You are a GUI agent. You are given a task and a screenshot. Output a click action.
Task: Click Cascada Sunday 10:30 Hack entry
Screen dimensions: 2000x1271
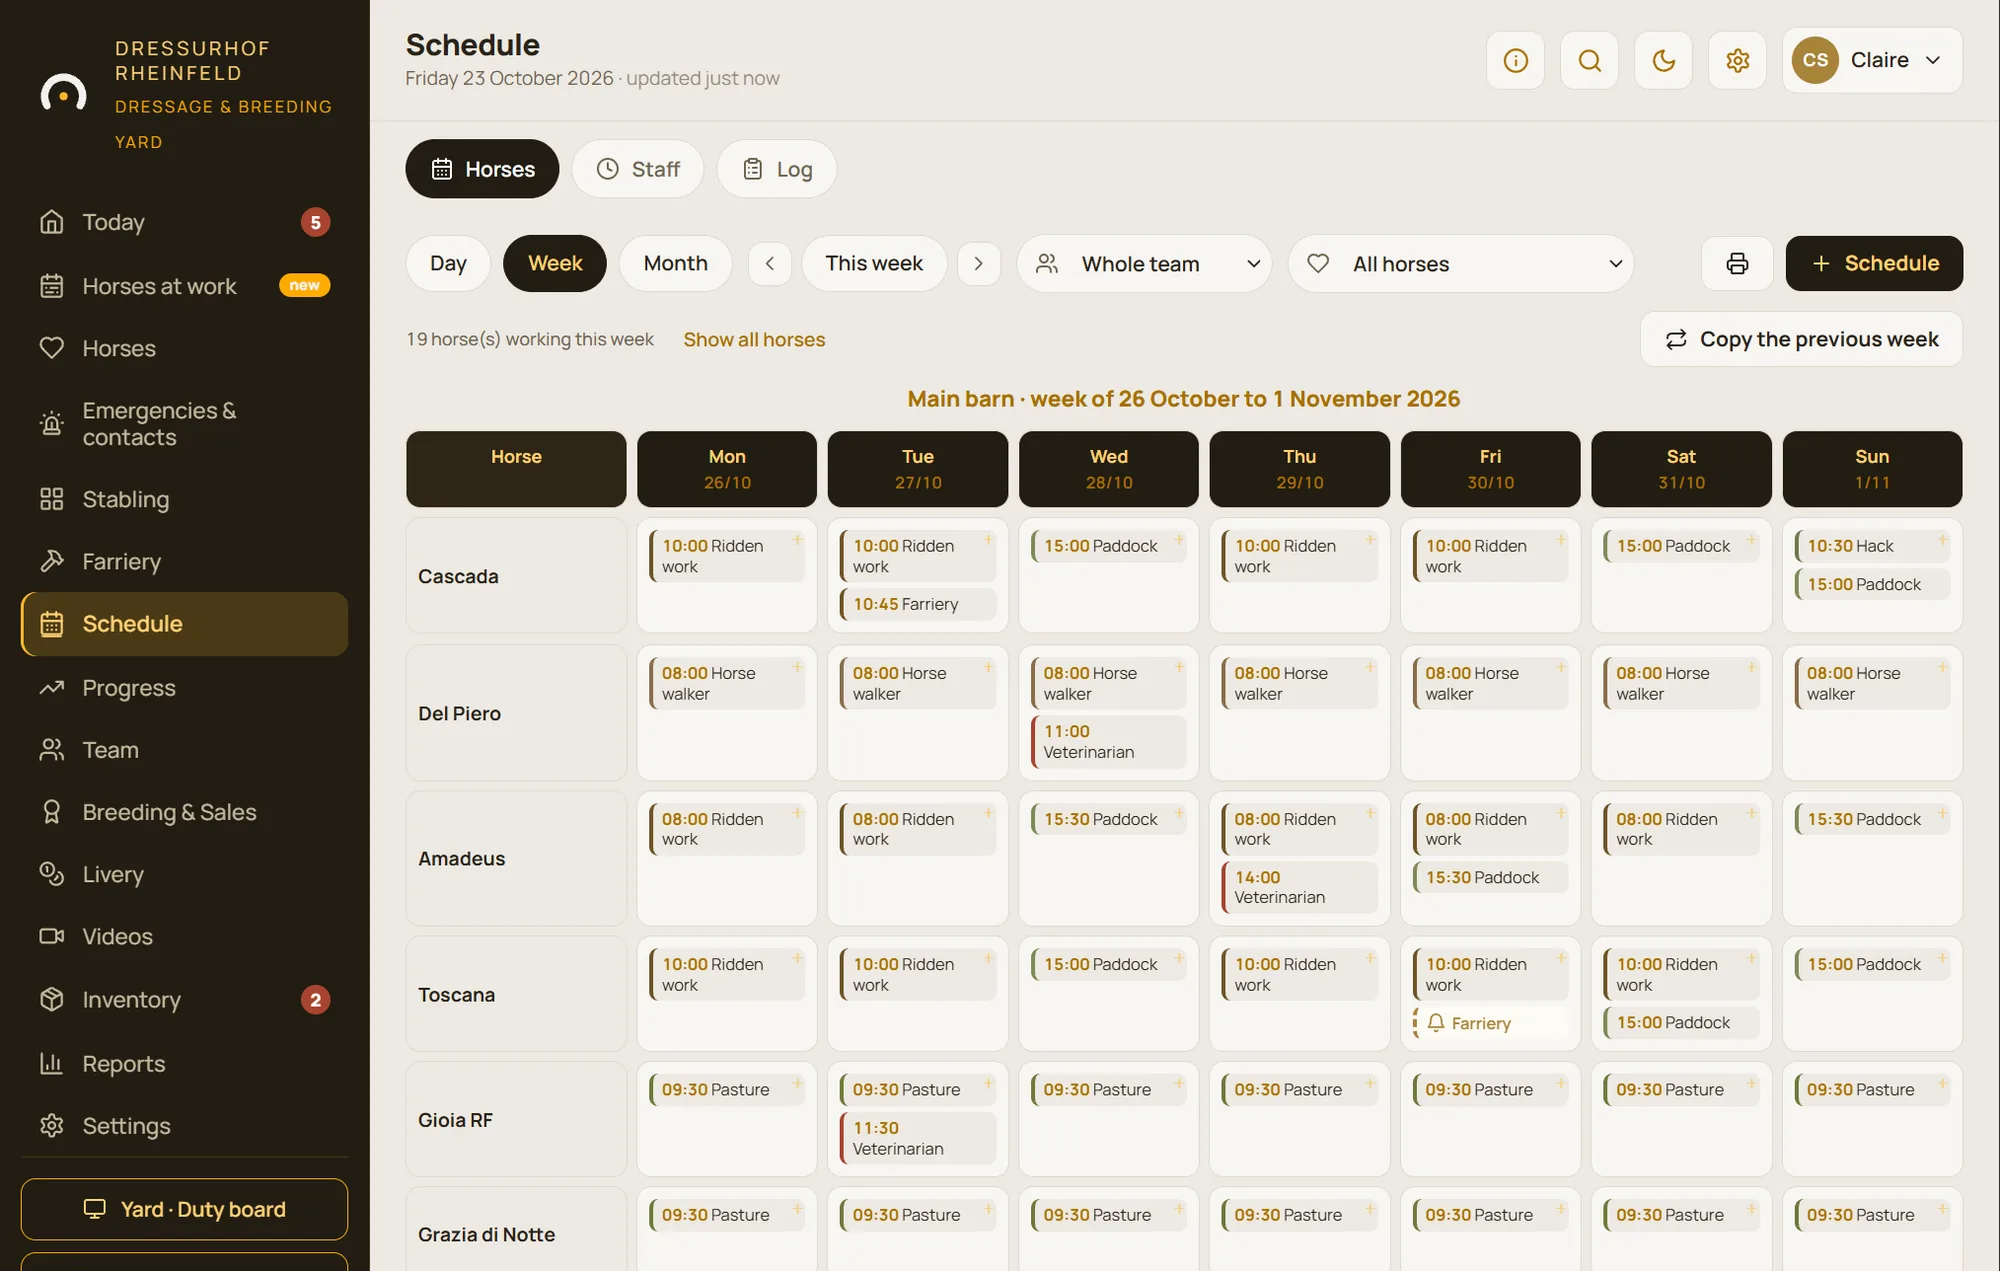tap(1871, 546)
